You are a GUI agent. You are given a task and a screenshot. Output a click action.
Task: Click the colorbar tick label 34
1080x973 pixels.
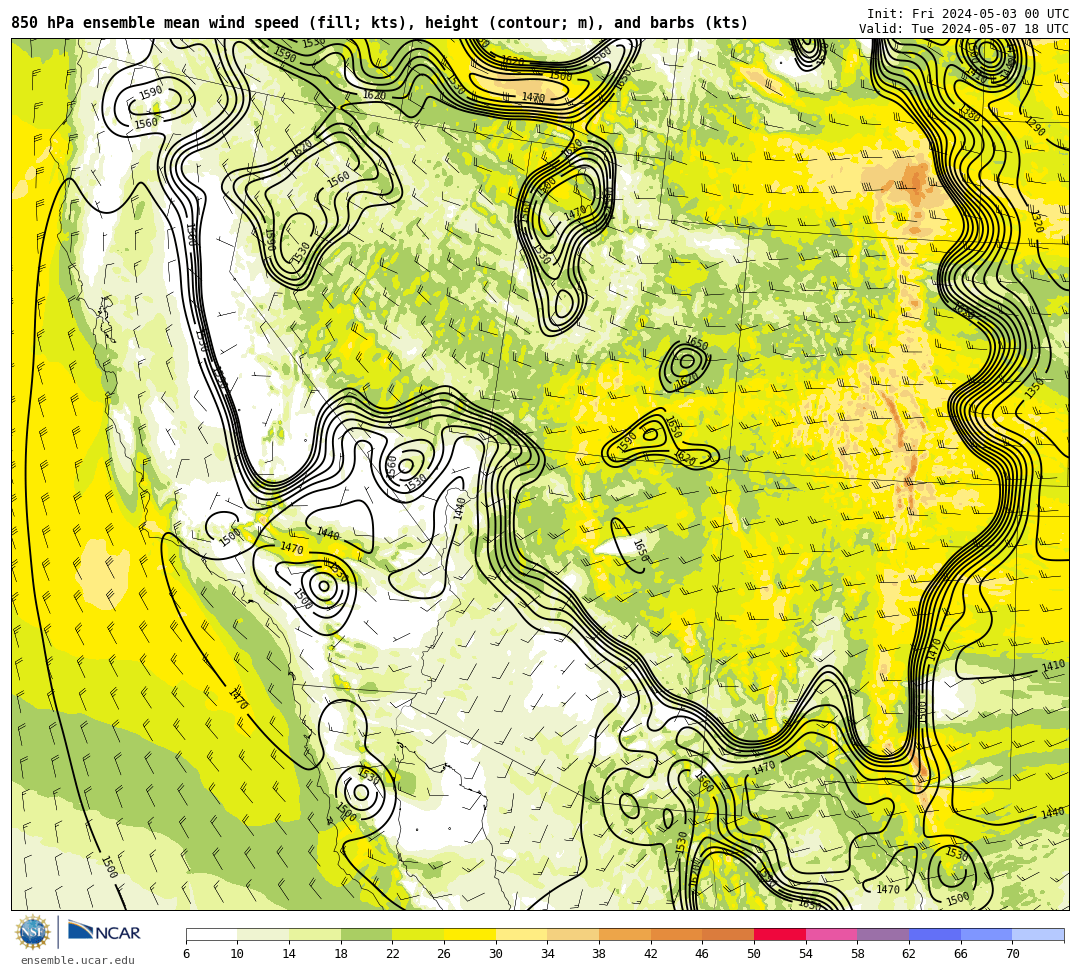click(548, 954)
